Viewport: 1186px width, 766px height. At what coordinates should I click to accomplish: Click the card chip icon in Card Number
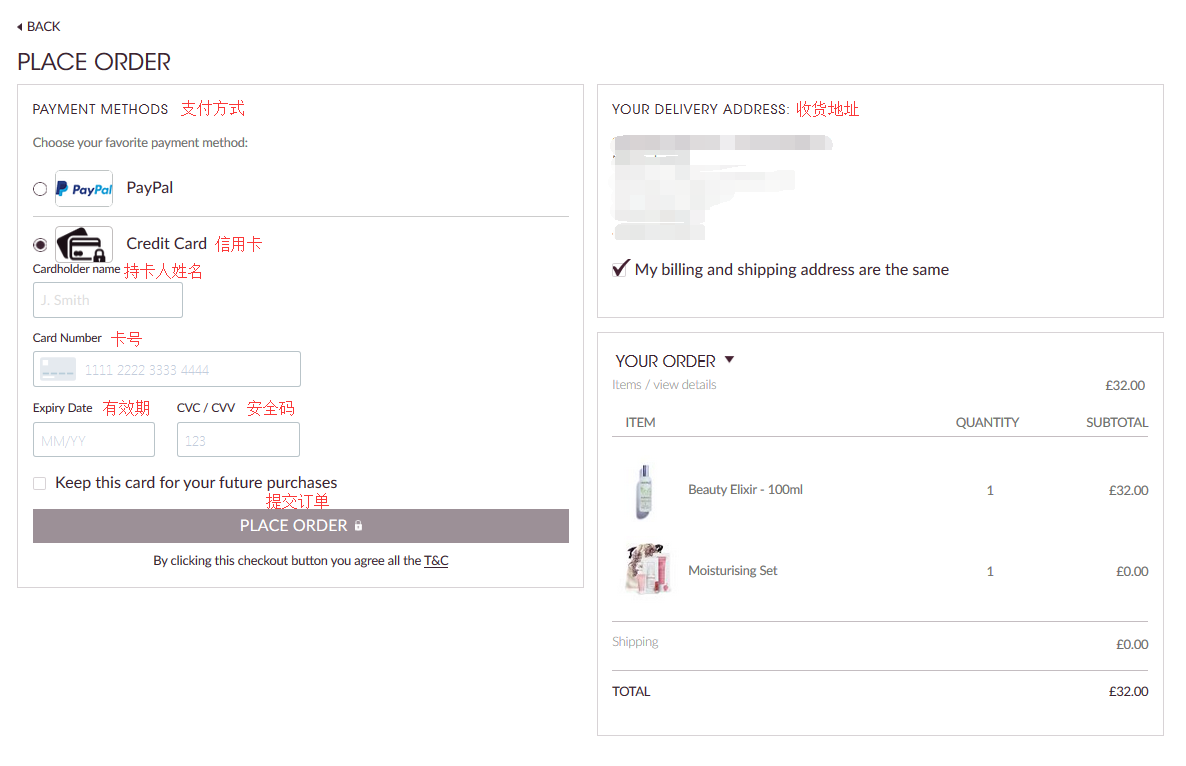pyautogui.click(x=58, y=369)
